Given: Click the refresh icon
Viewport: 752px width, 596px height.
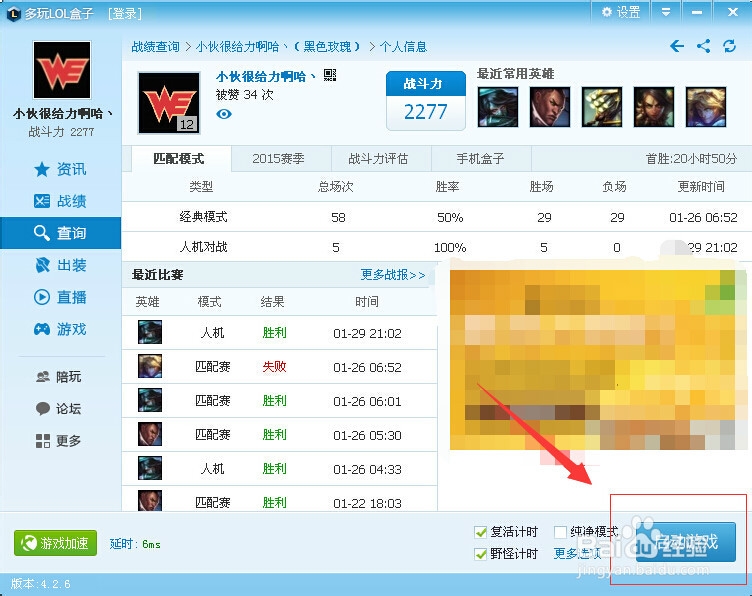Looking at the screenshot, I should point(729,47).
